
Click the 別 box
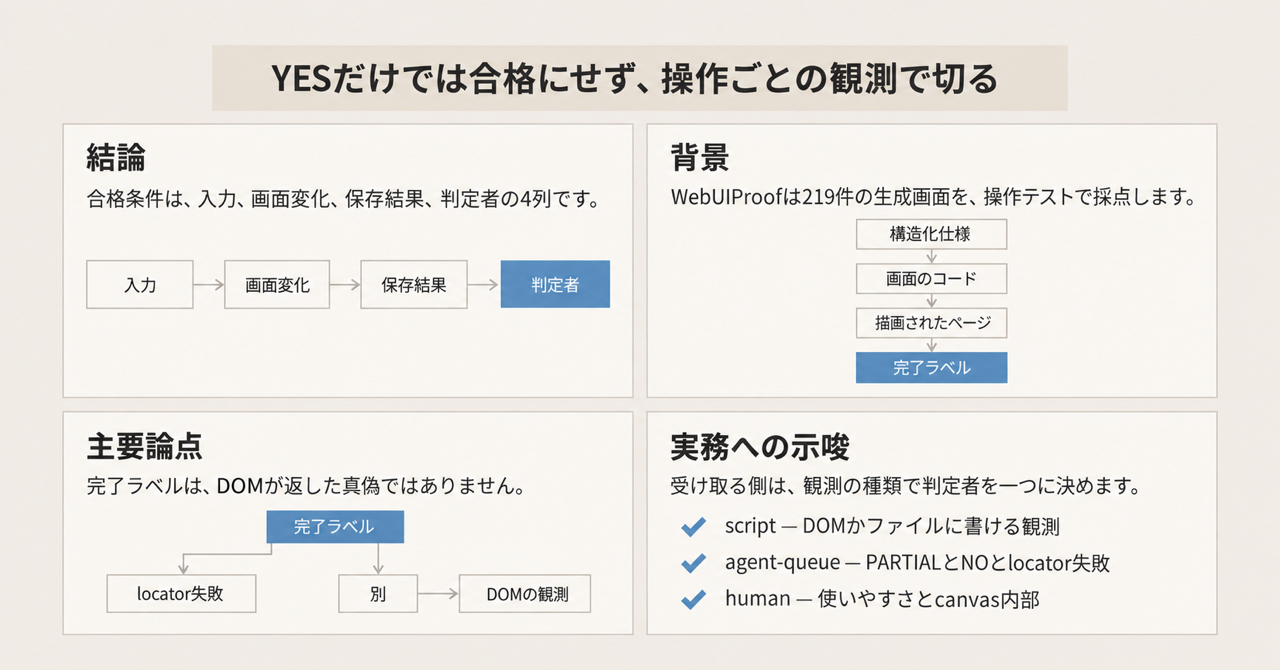[x=376, y=594]
